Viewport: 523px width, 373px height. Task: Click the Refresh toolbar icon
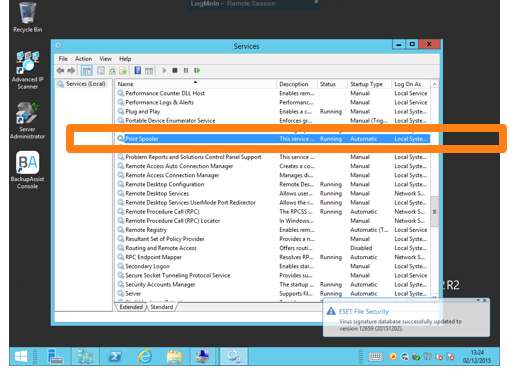pyautogui.click(x=112, y=70)
